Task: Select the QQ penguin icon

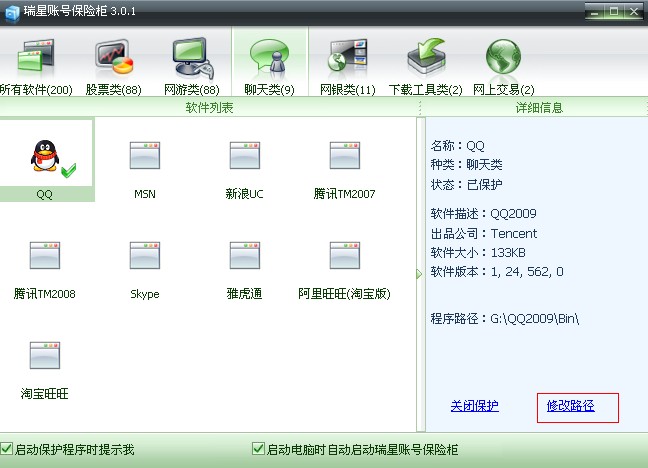Action: pyautogui.click(x=45, y=156)
